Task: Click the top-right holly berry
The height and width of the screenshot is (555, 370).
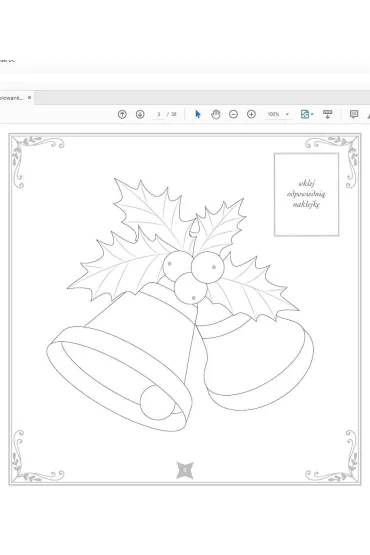Action: 207,267
